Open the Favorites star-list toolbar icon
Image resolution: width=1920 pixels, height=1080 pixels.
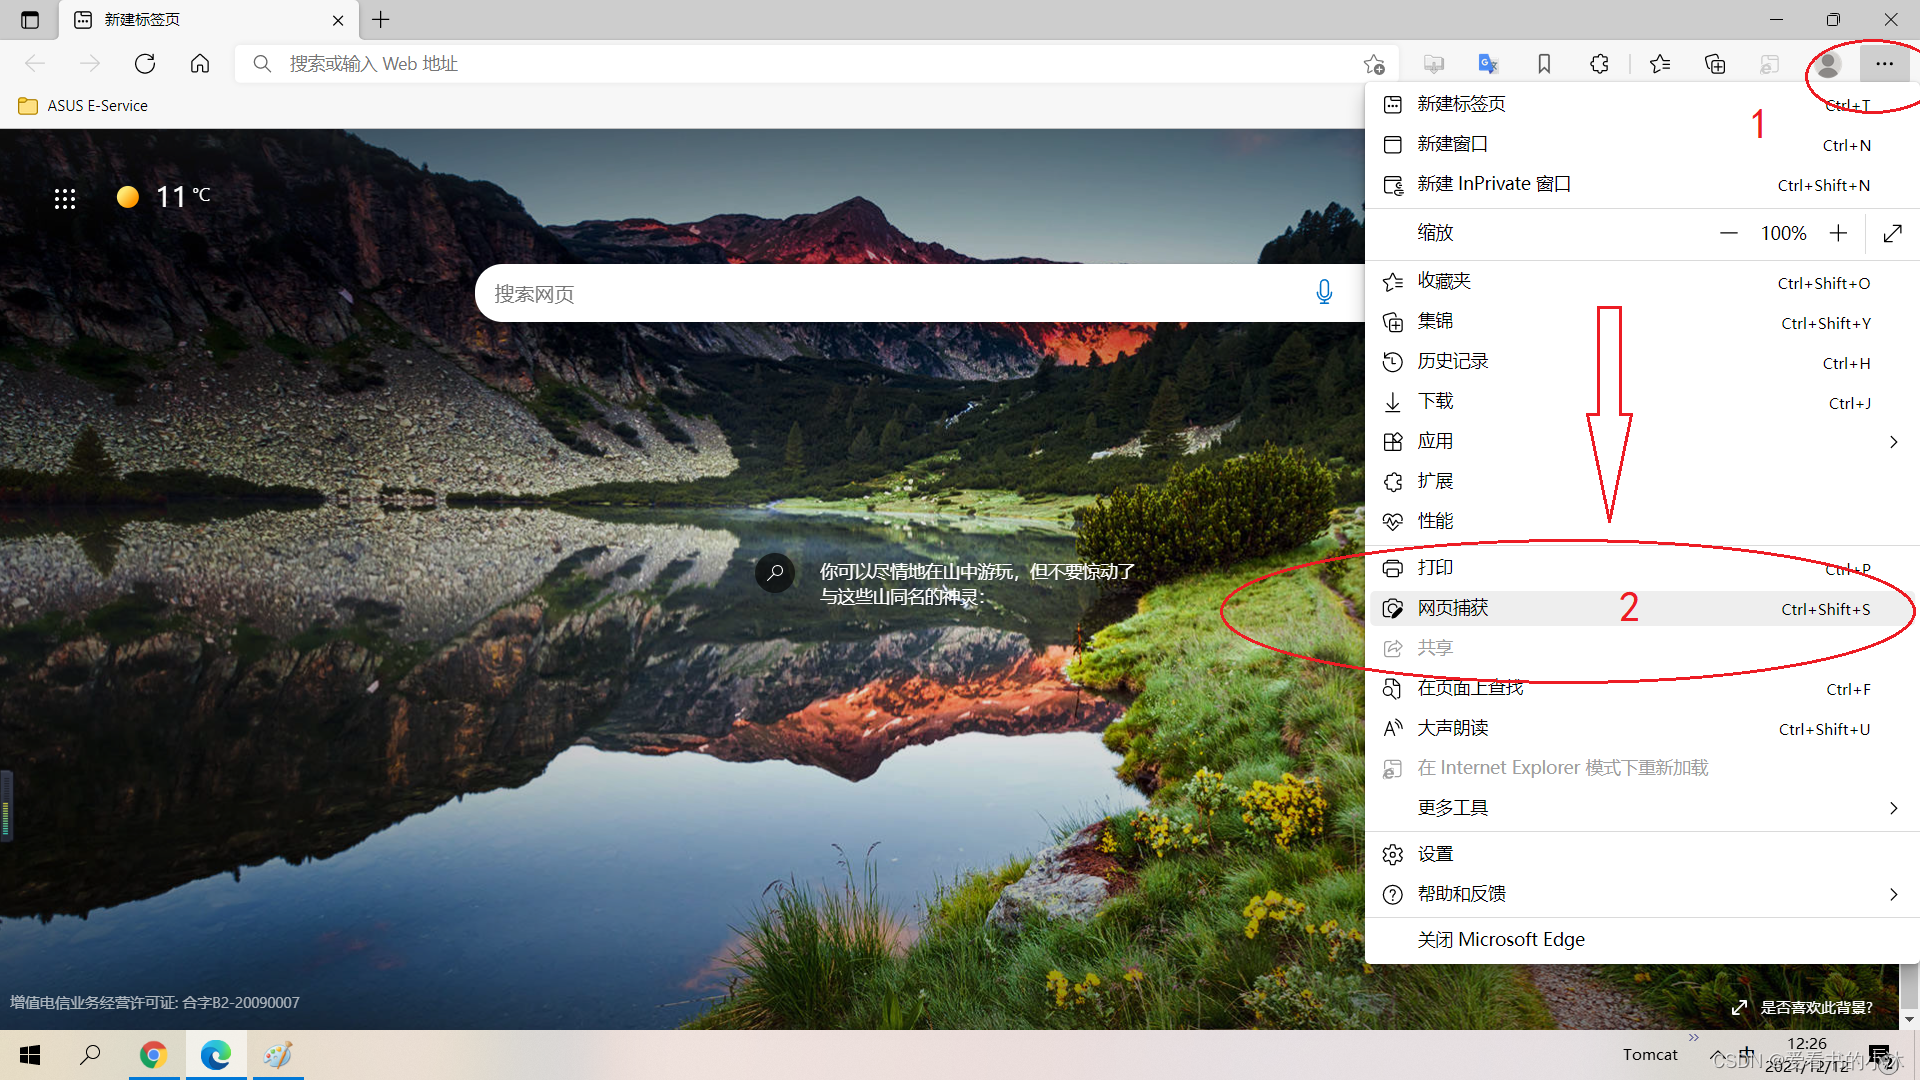pyautogui.click(x=1660, y=64)
